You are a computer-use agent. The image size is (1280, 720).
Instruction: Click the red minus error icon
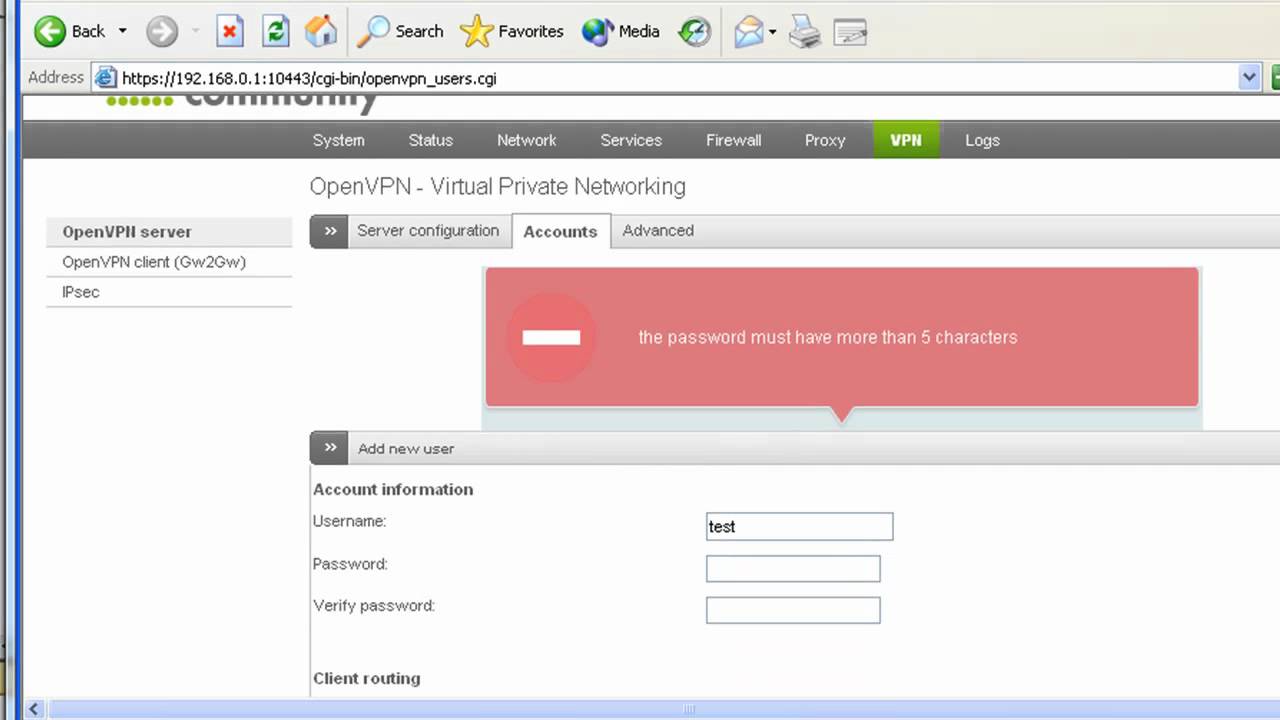551,337
